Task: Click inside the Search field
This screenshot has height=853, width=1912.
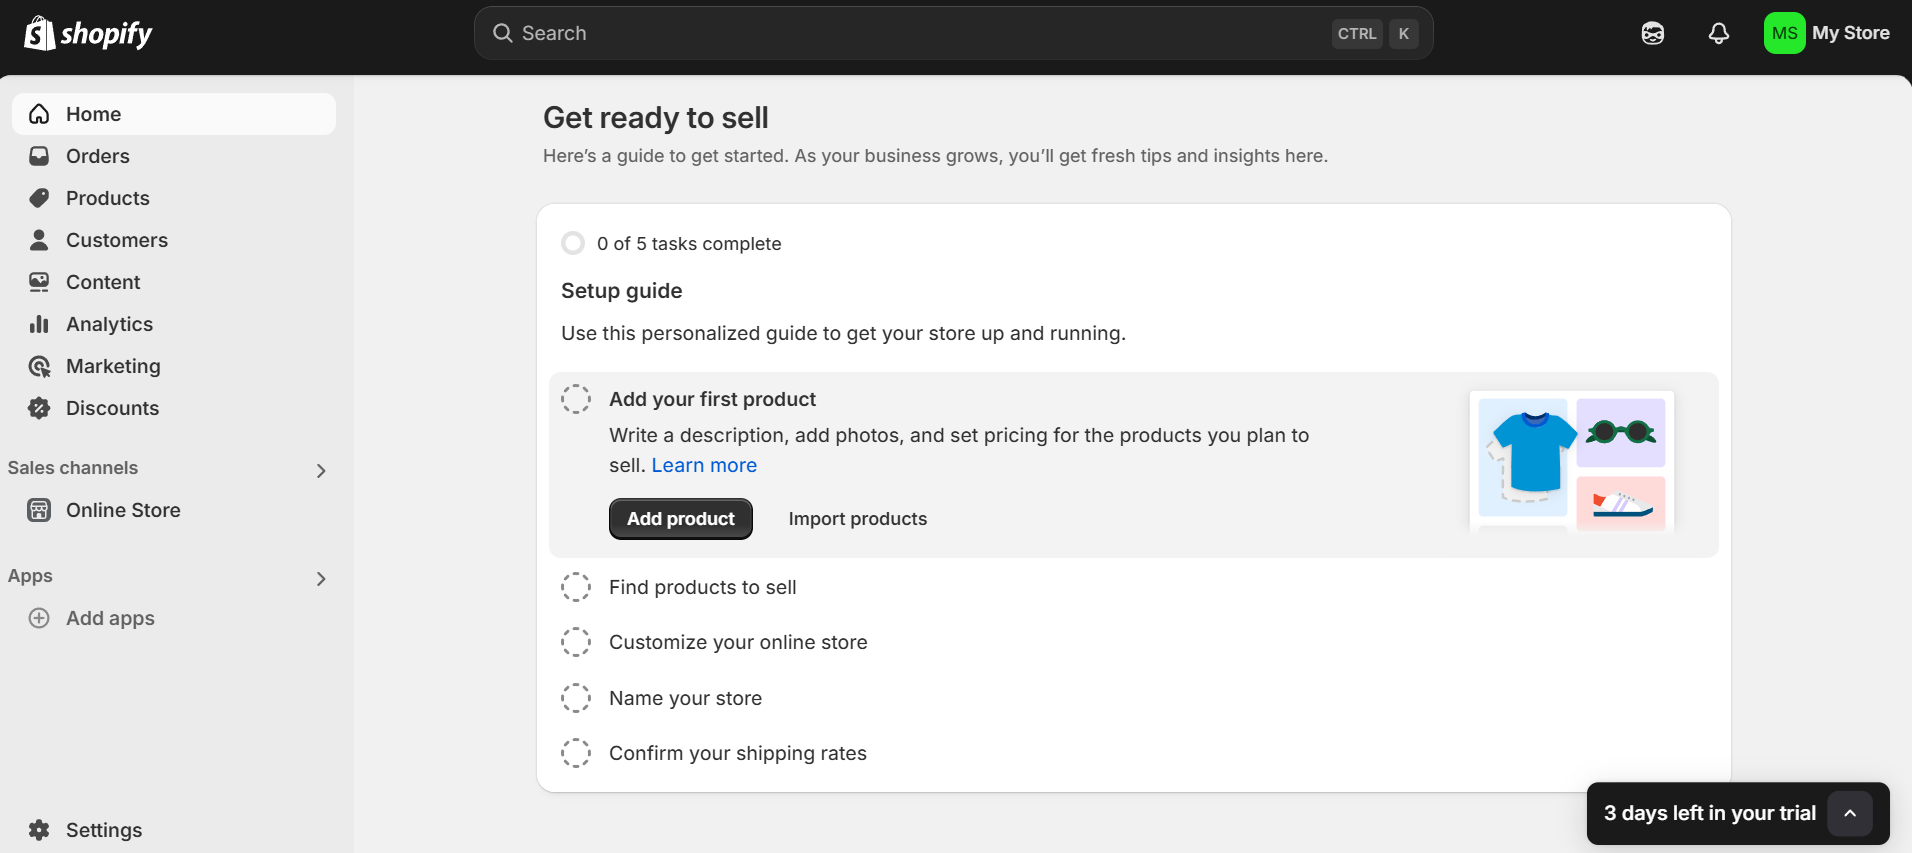Action: [900, 32]
